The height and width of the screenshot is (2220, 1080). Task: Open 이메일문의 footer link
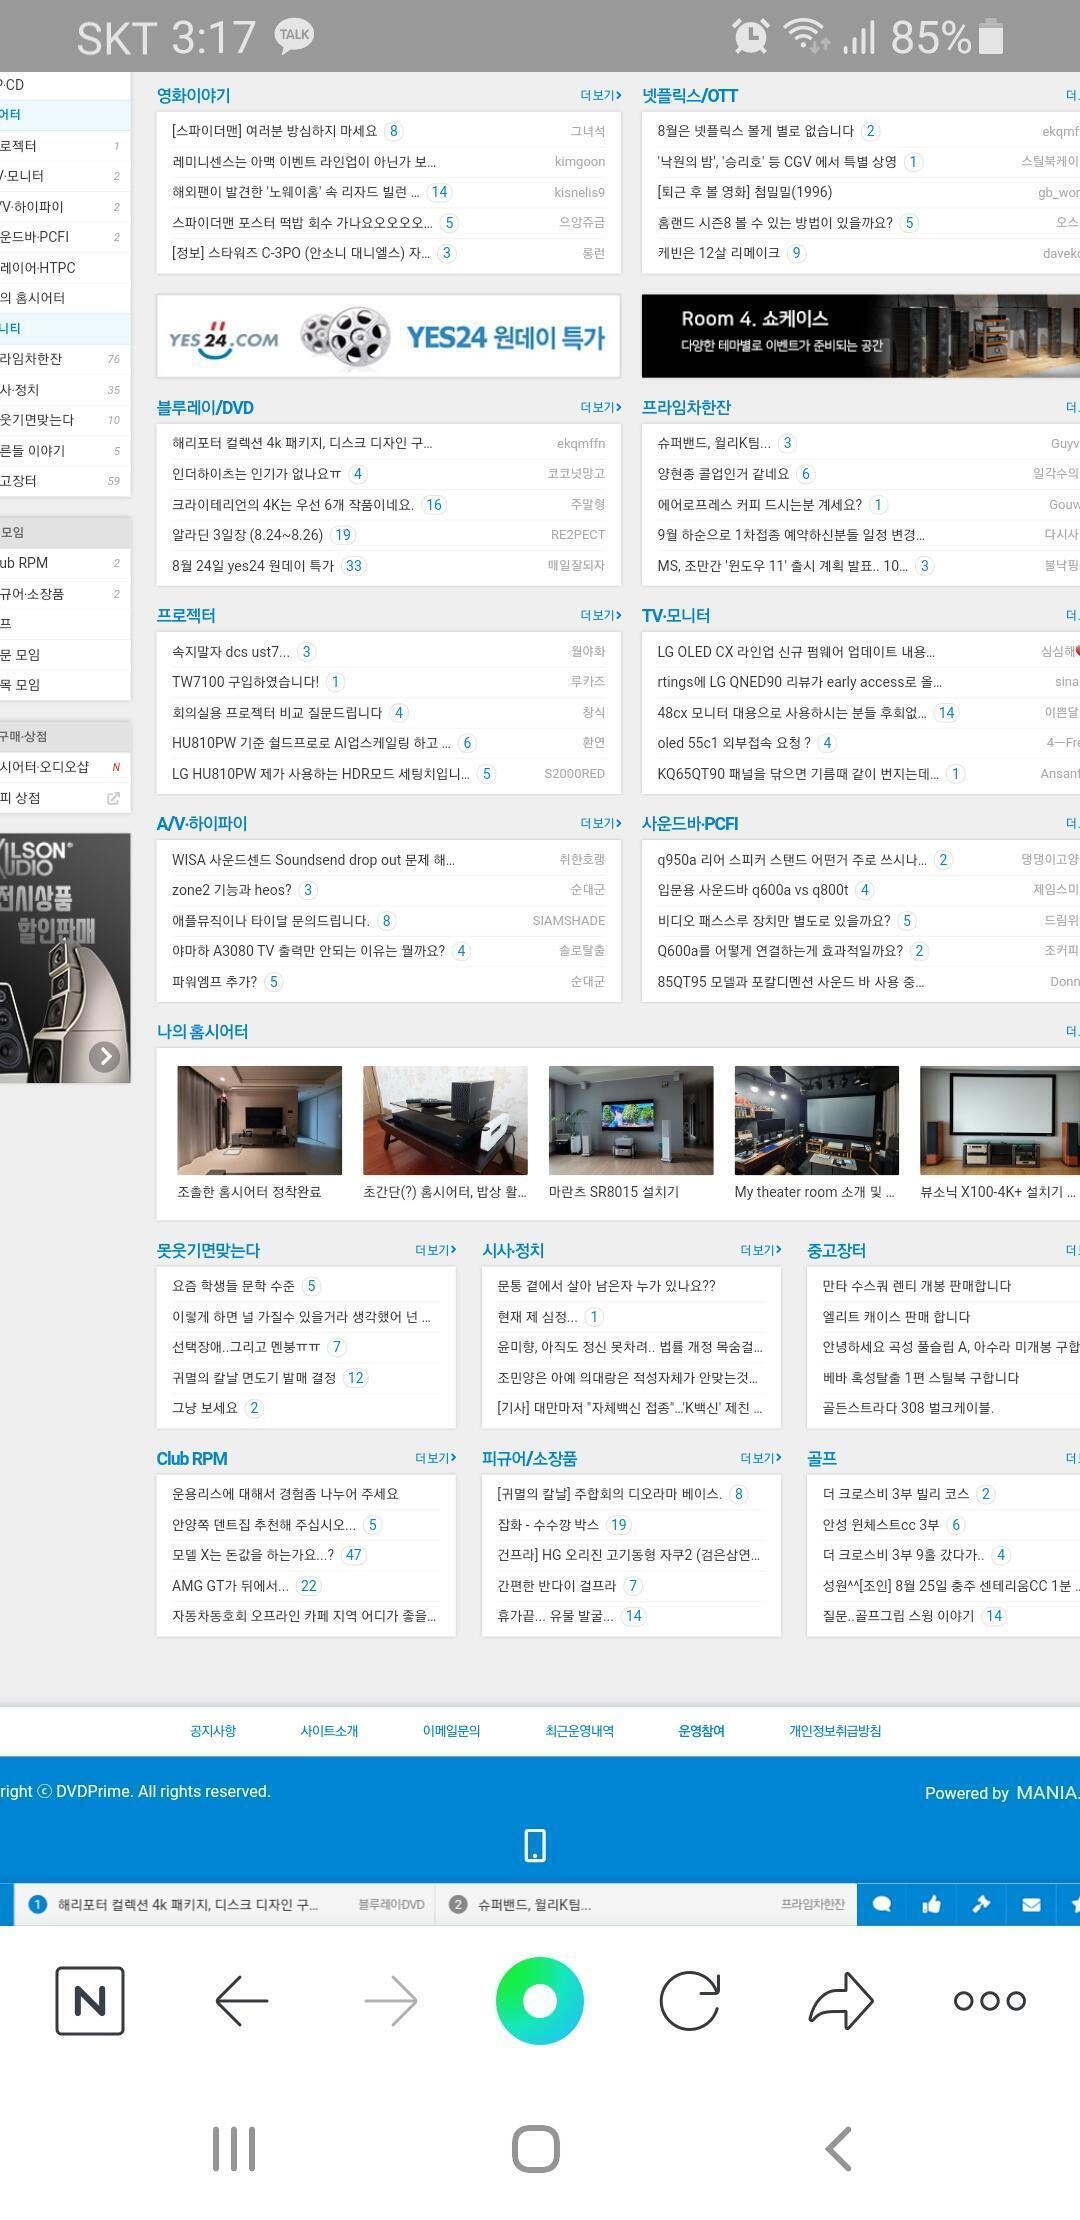(x=451, y=1731)
